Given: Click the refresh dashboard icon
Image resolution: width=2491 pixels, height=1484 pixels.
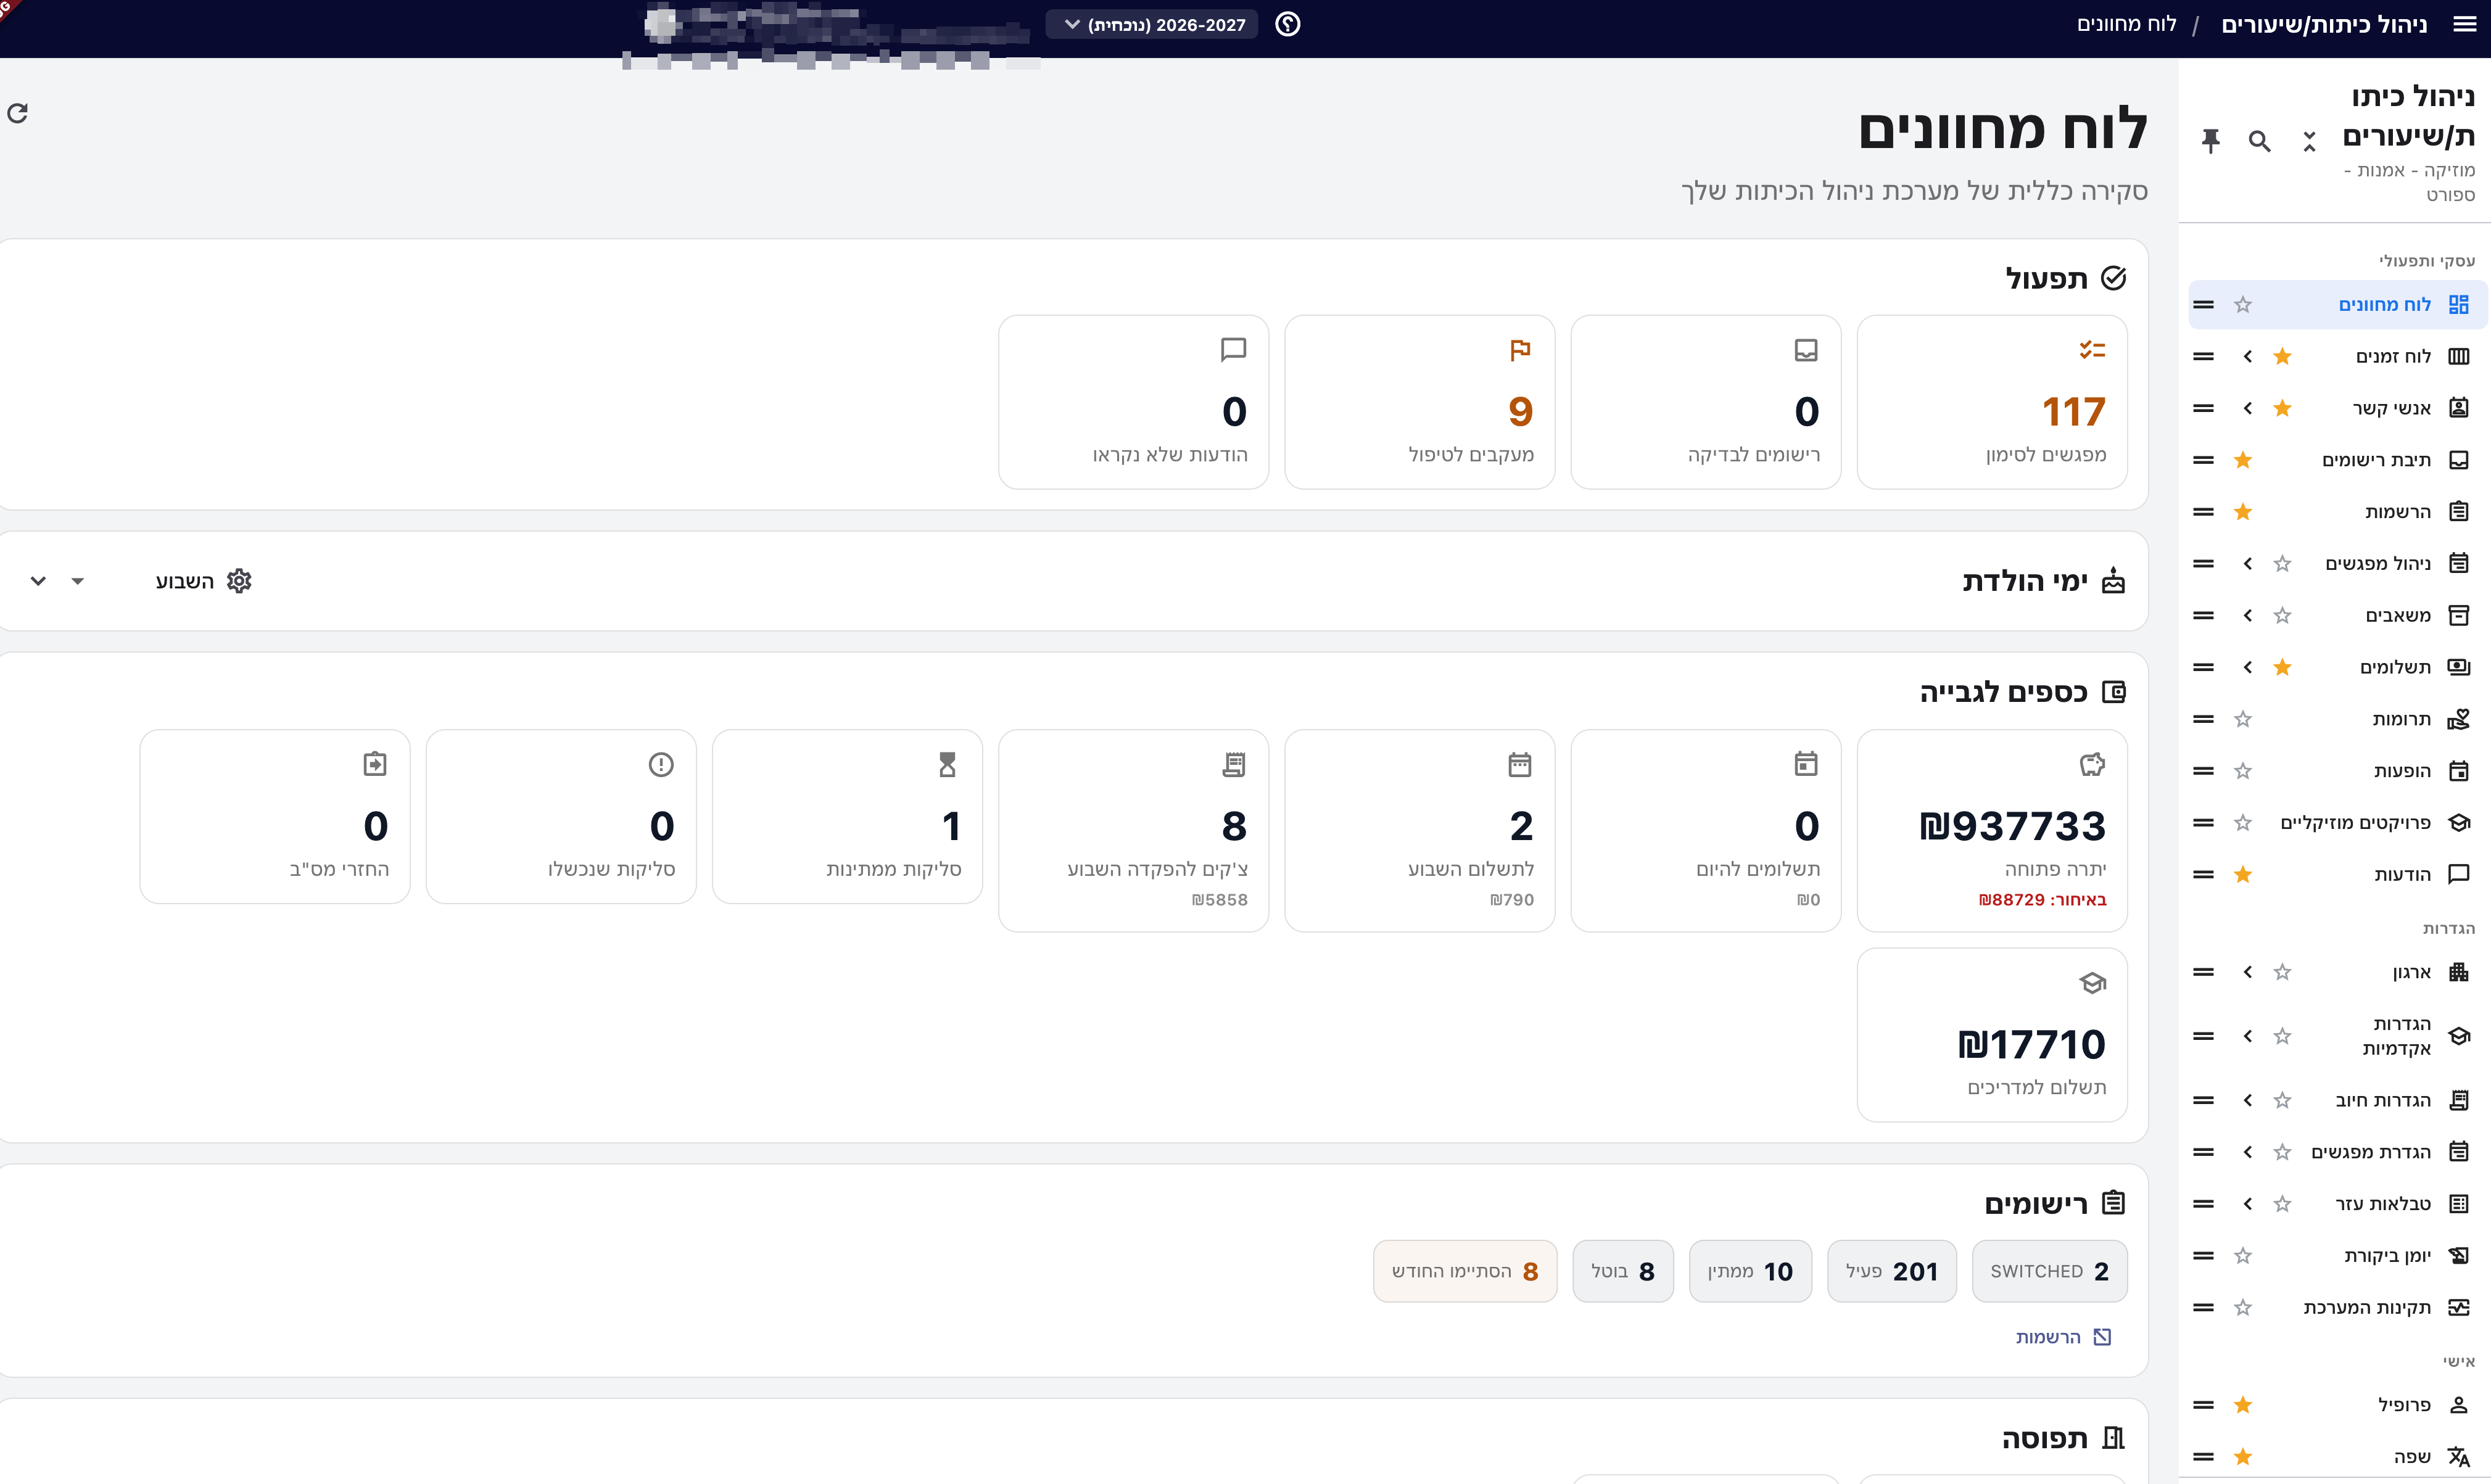Looking at the screenshot, I should (x=17, y=113).
